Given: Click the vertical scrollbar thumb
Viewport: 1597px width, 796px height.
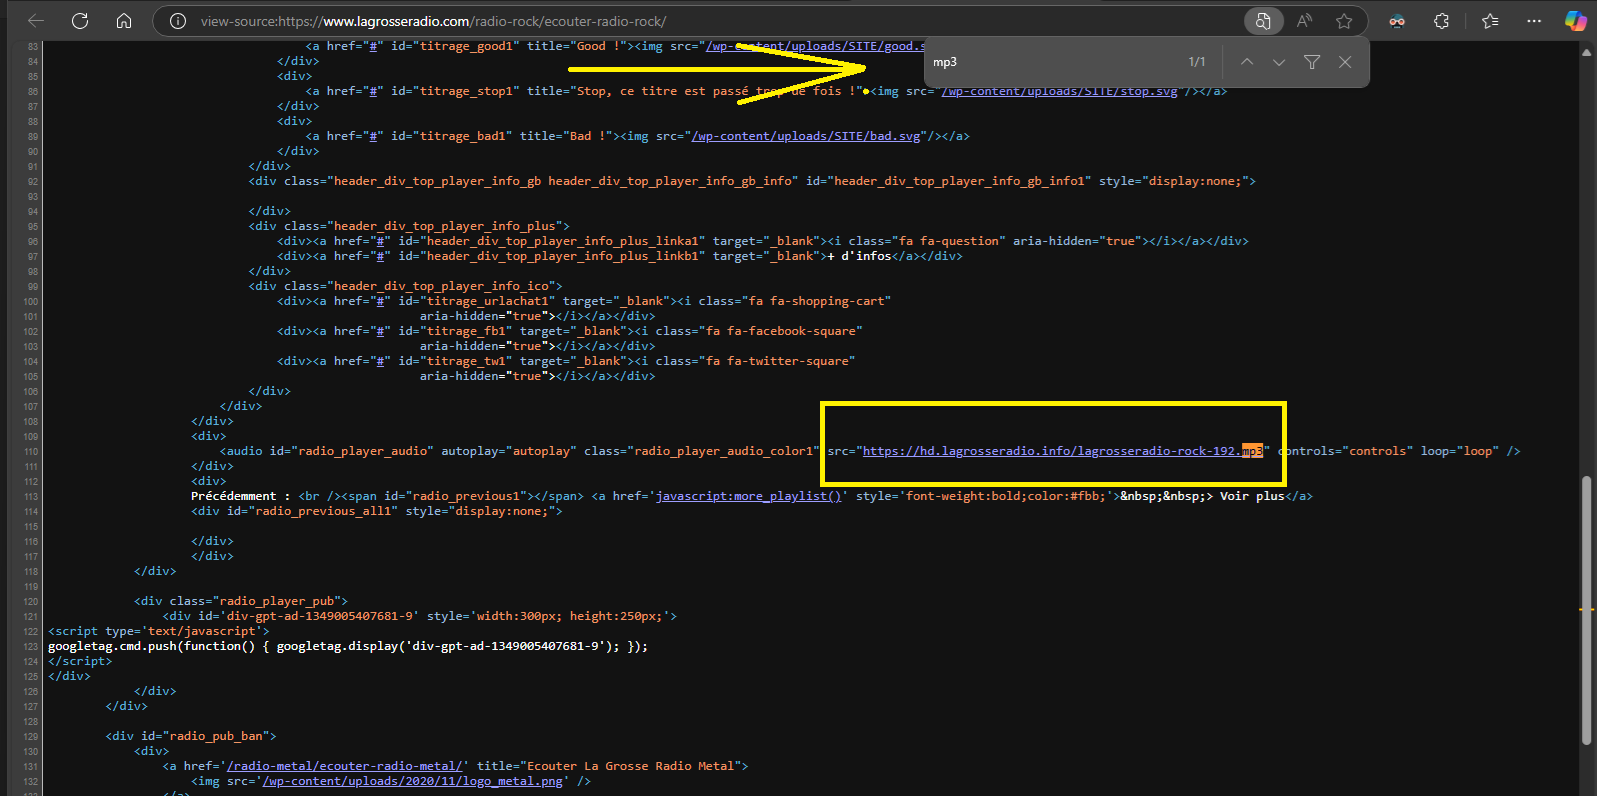Looking at the screenshot, I should point(1586,610).
